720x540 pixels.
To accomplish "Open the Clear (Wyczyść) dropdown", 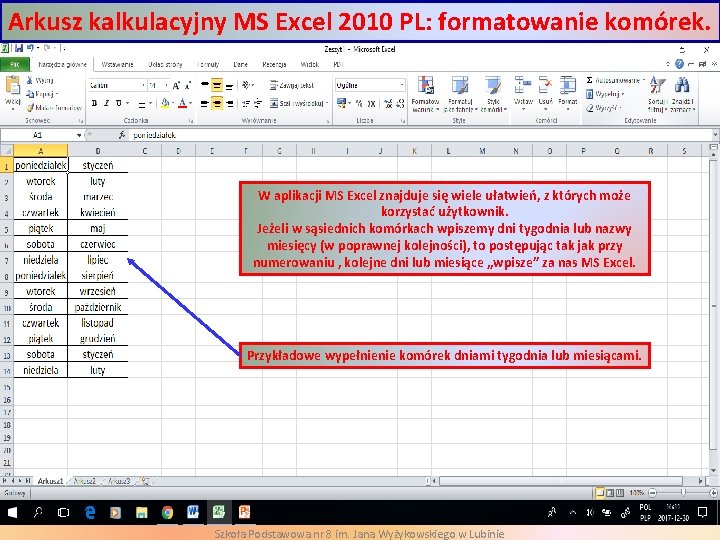I will pos(603,108).
